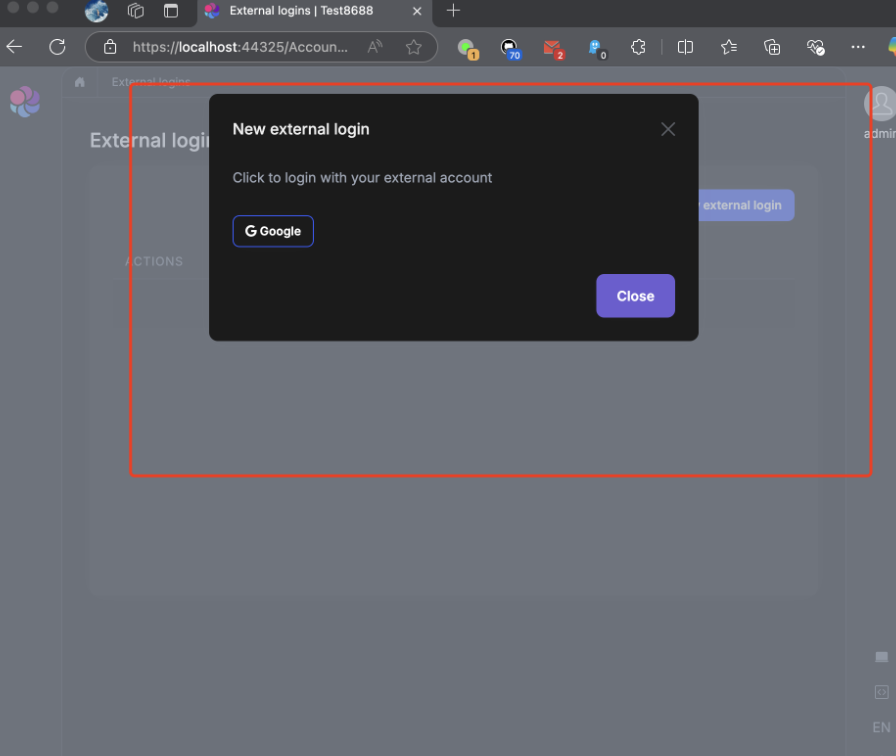This screenshot has width=896, height=756.
Task: Toggle the split screen icon
Action: [685, 47]
